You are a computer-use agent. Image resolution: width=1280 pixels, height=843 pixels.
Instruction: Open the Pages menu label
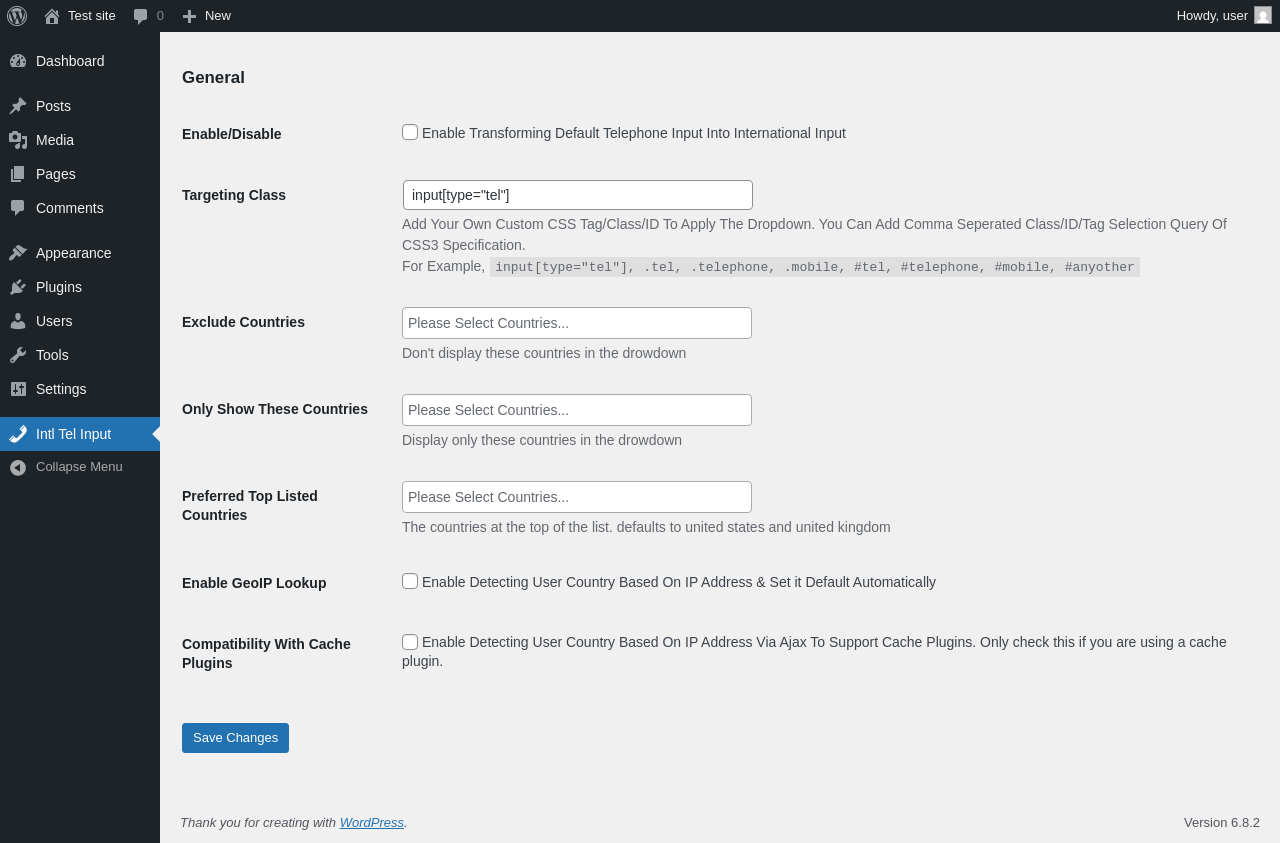coord(56,174)
